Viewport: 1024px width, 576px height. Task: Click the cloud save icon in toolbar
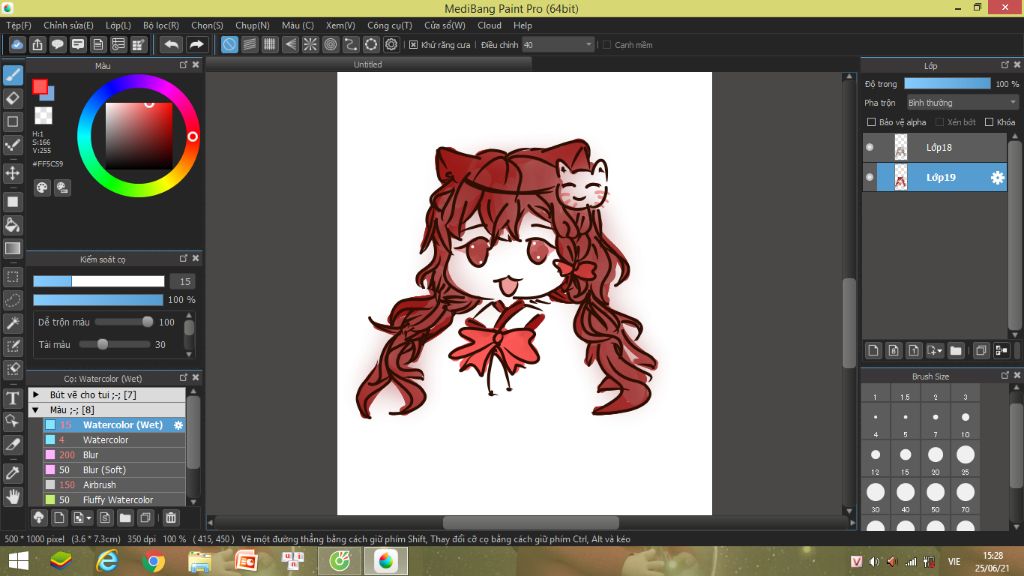coord(17,44)
